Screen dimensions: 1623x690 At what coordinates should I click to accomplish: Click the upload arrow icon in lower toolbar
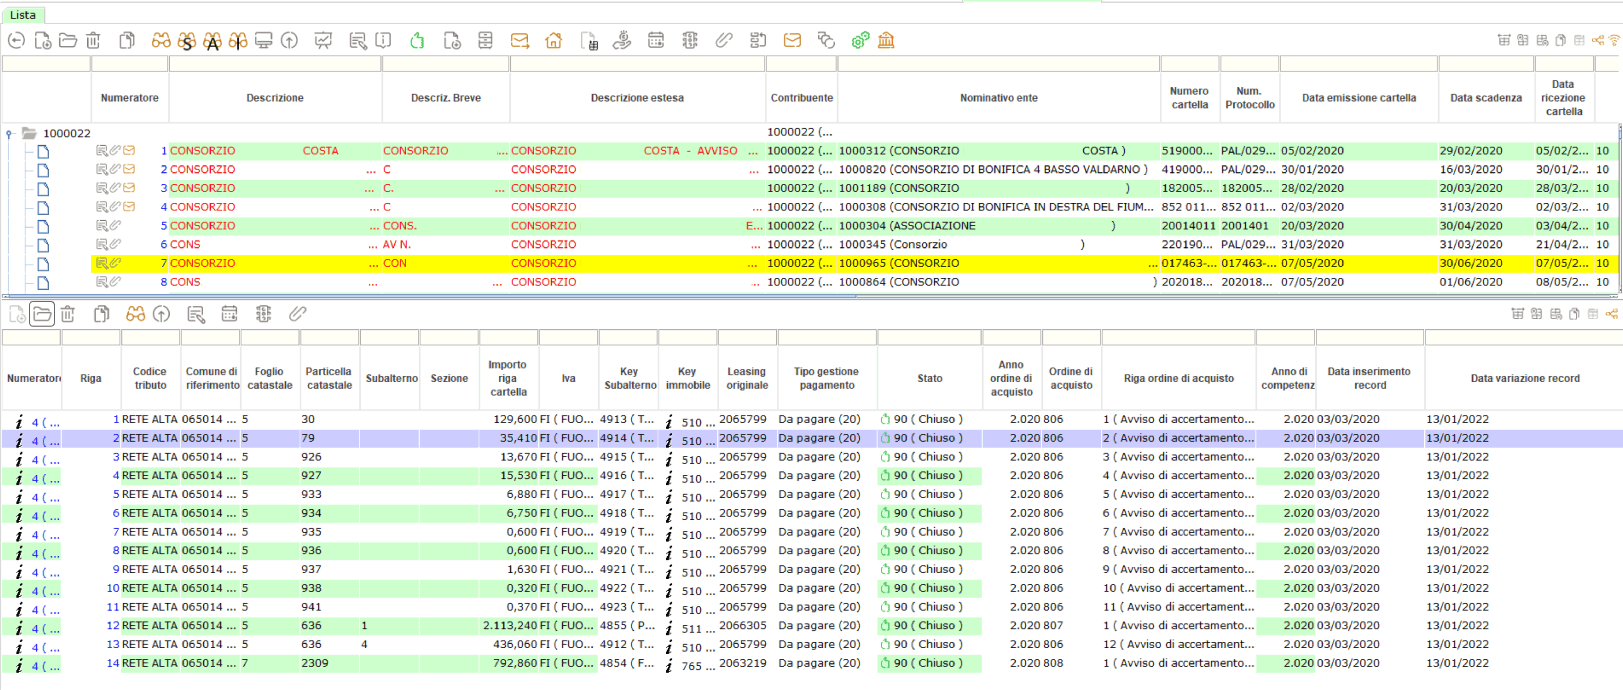[162, 314]
